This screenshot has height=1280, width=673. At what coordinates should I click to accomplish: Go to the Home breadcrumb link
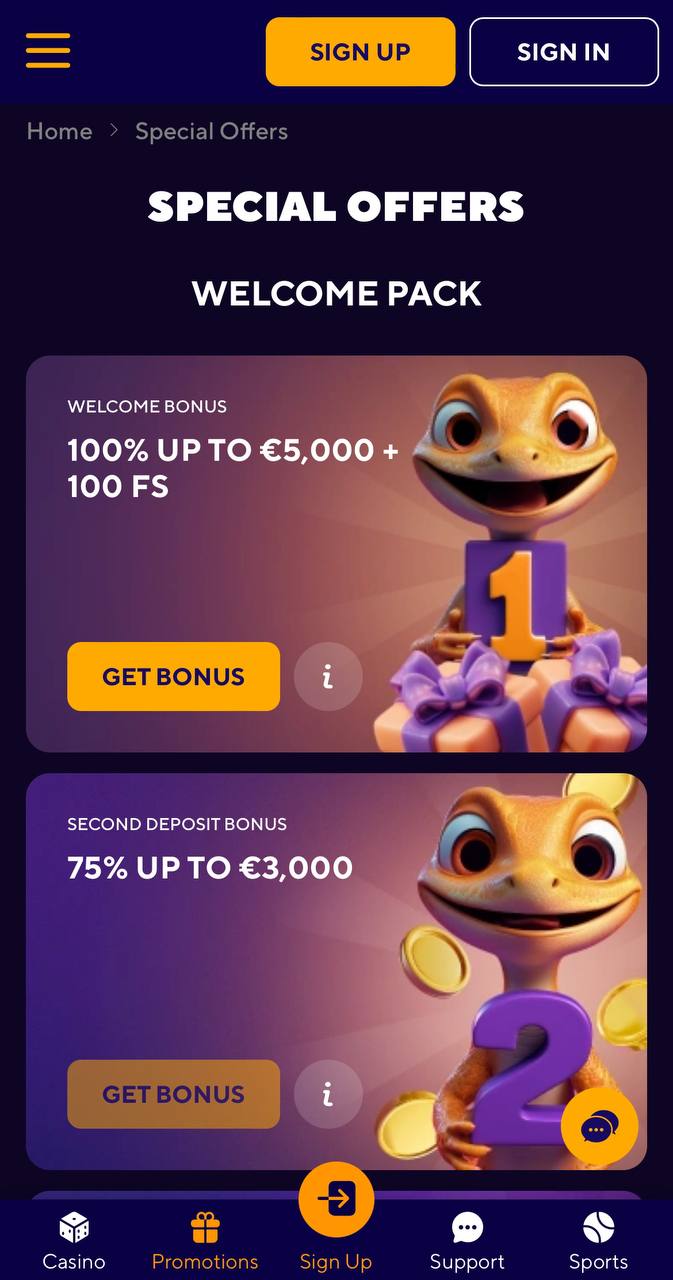click(59, 131)
